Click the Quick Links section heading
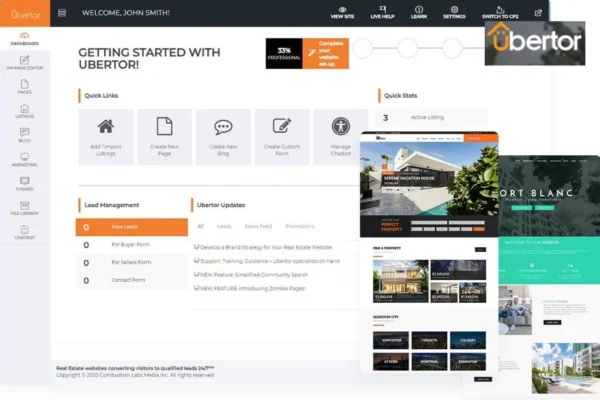This screenshot has width=600, height=400. (x=101, y=96)
